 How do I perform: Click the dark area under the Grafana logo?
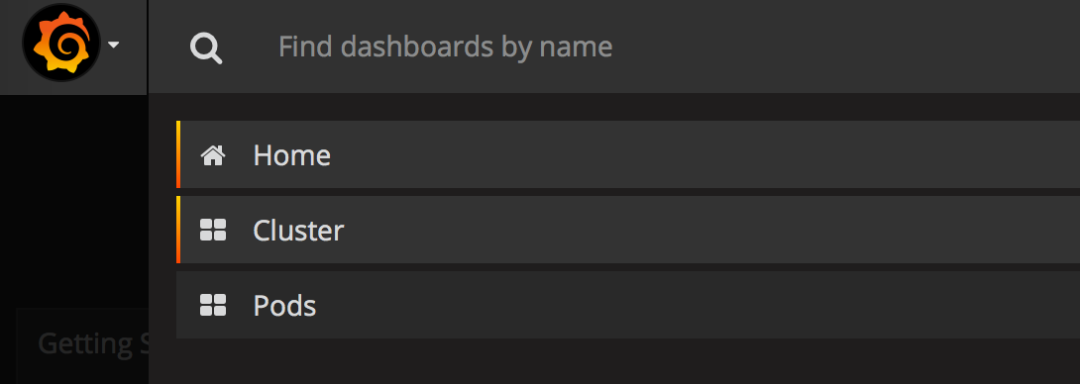pos(74,200)
